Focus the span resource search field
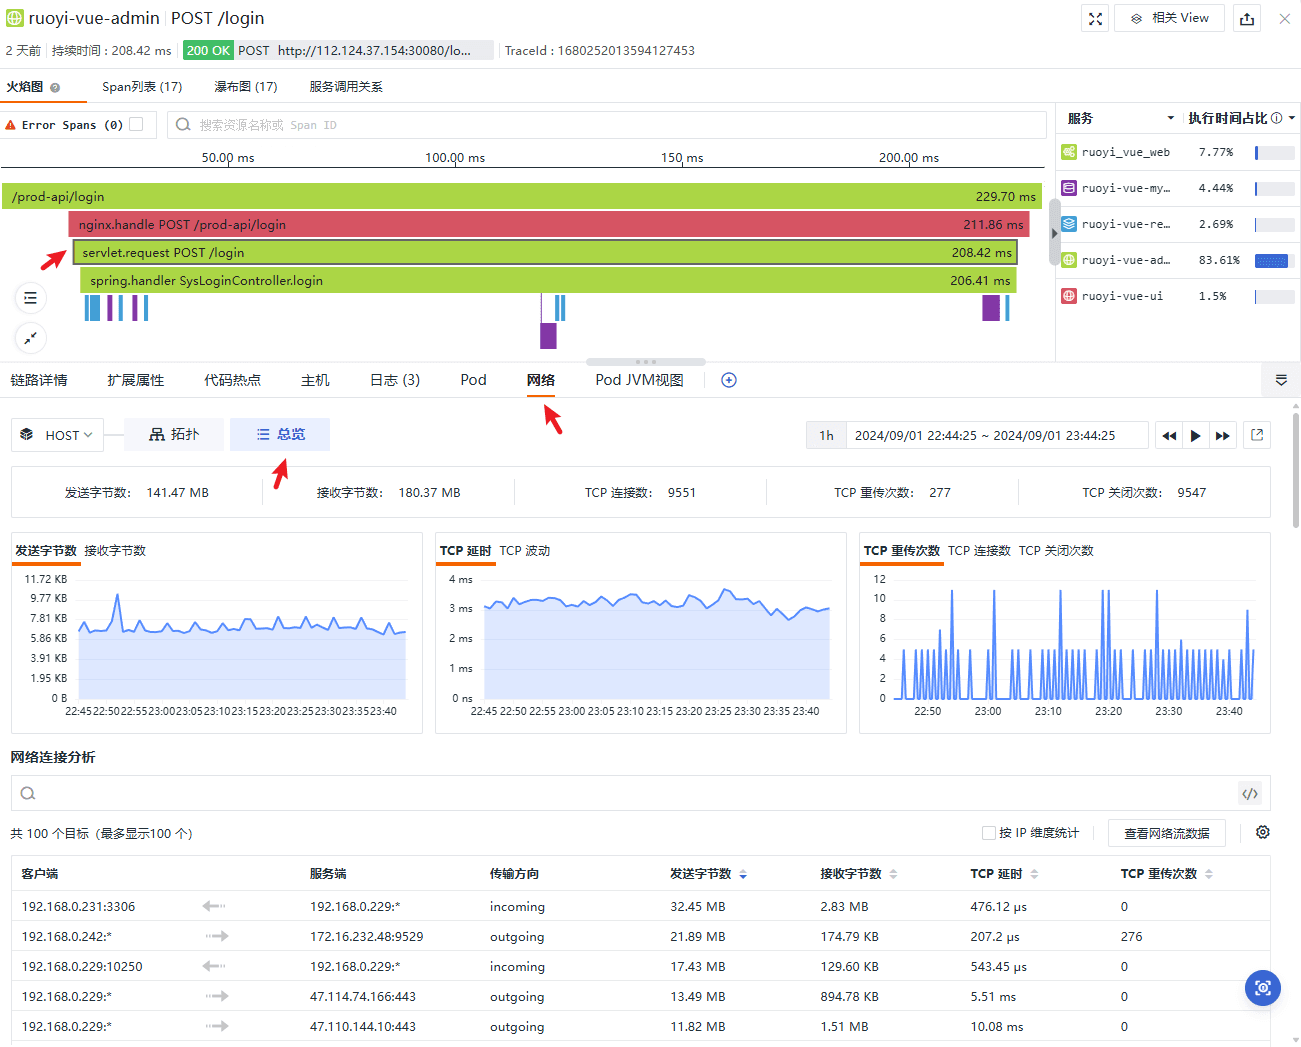The image size is (1301, 1047). coord(606,125)
